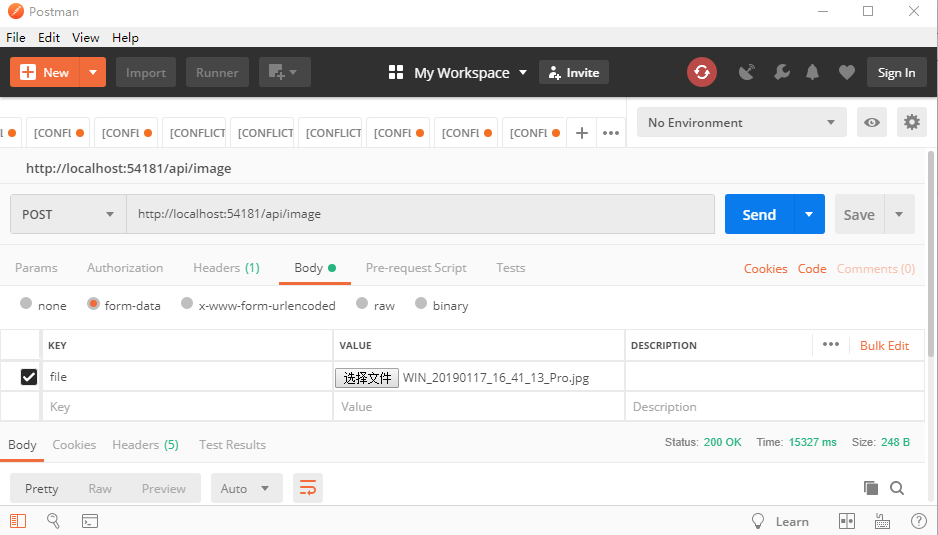Open column options dots in table header
This screenshot has width=938, height=535.
click(830, 344)
